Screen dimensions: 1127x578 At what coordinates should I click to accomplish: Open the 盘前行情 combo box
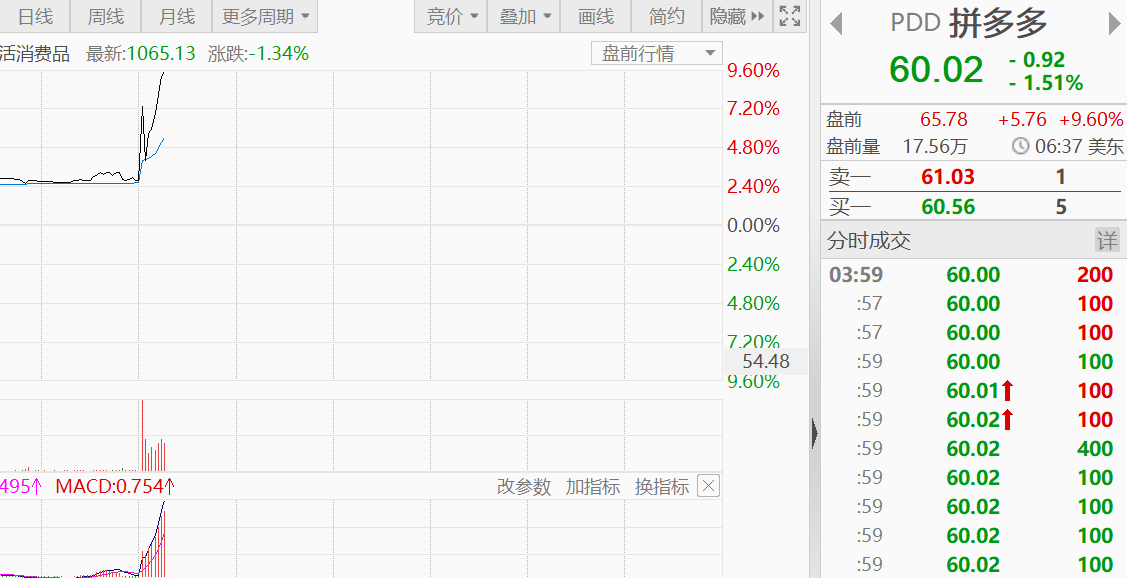point(657,53)
